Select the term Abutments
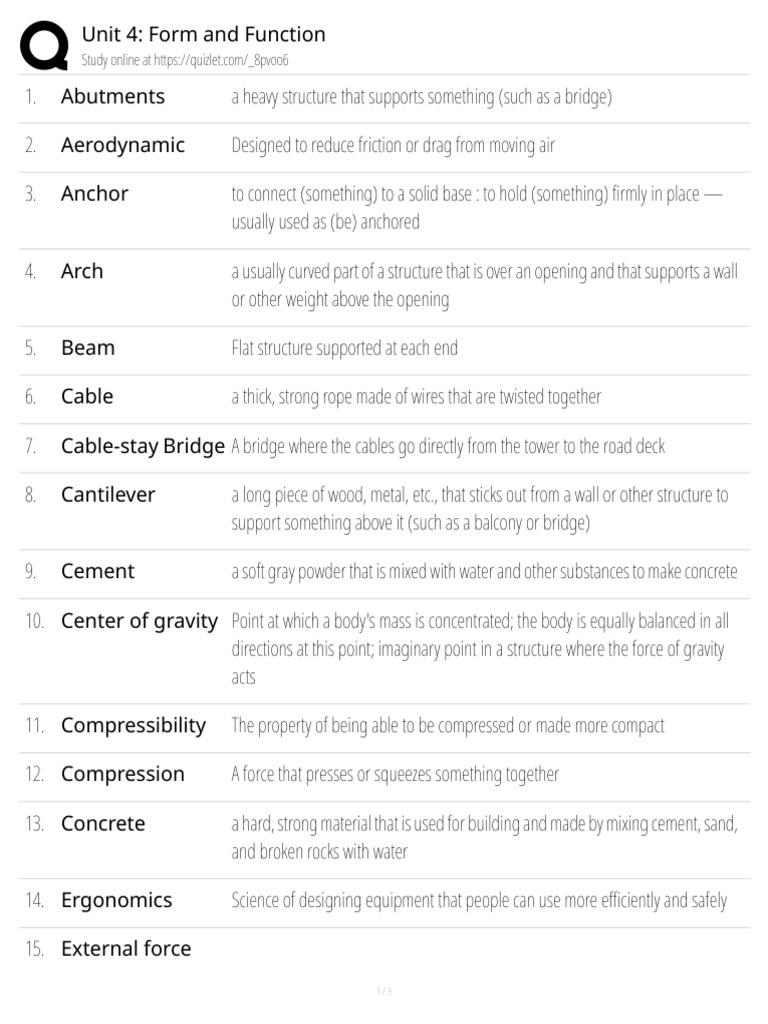 click(x=113, y=97)
